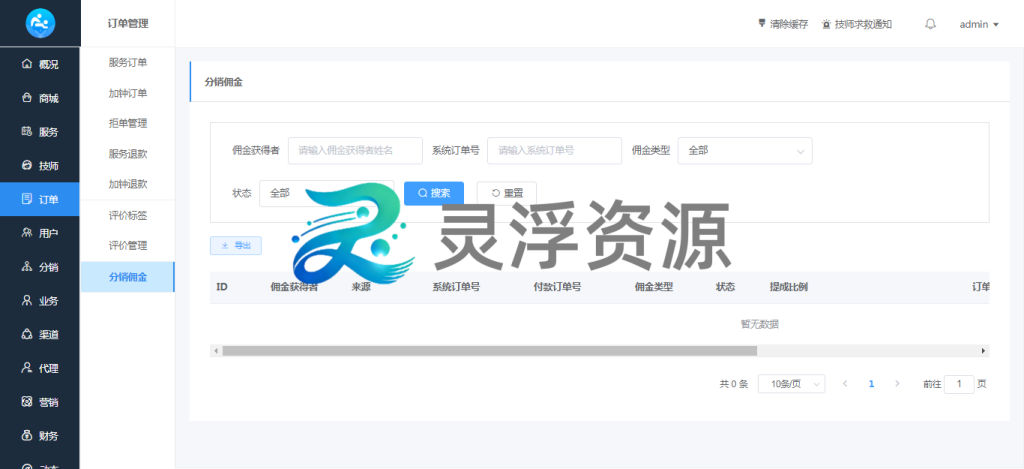Image resolution: width=1024 pixels, height=469 pixels.
Task: Open 评价标签 submenu item
Action: coord(127,216)
